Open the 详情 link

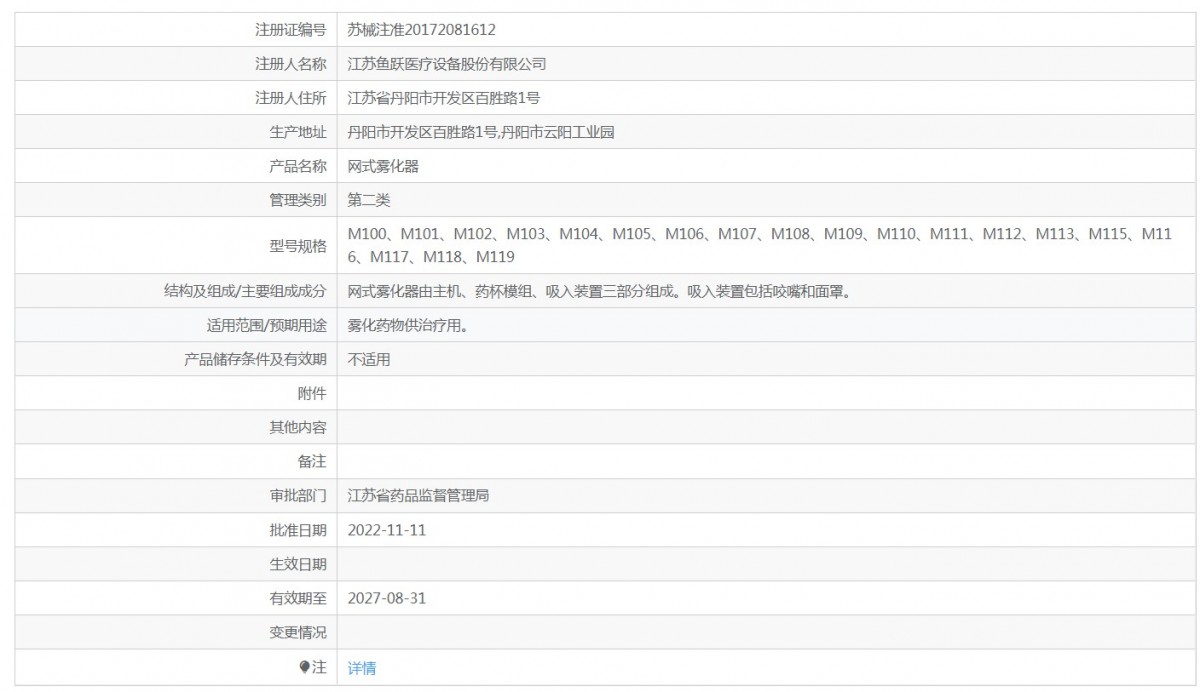click(362, 668)
